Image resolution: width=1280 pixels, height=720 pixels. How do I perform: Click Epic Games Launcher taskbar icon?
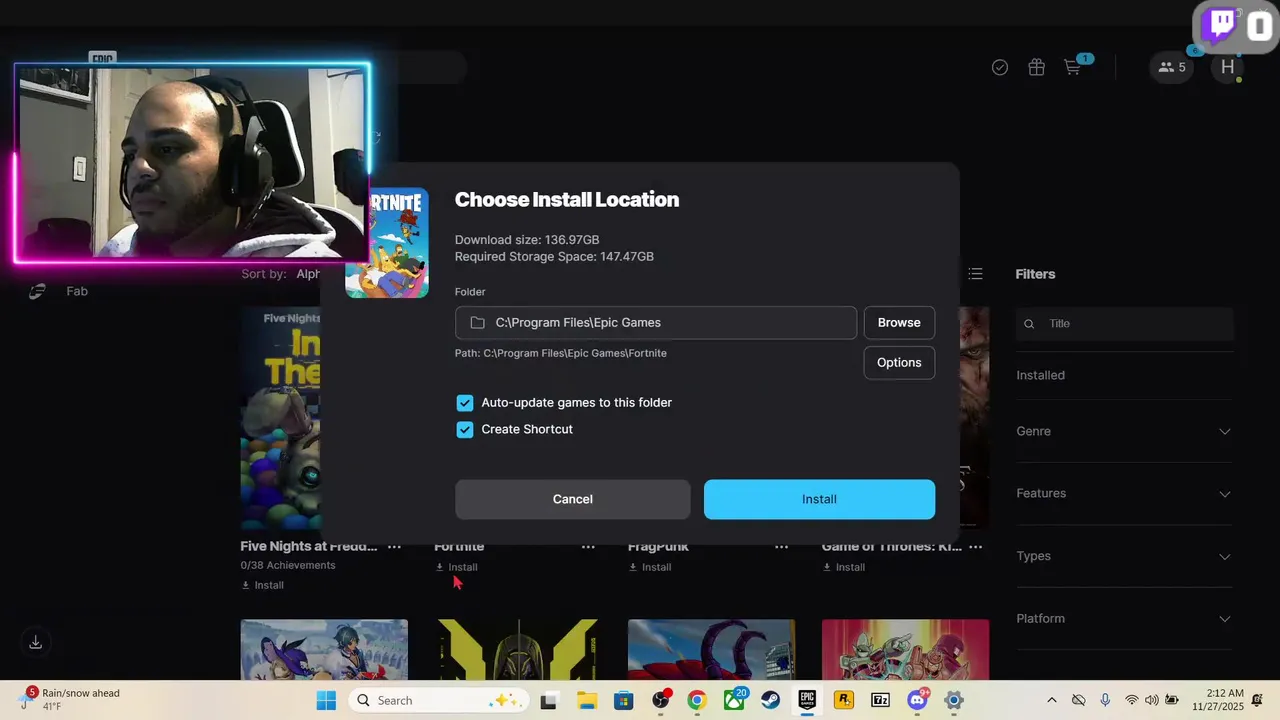tap(807, 701)
